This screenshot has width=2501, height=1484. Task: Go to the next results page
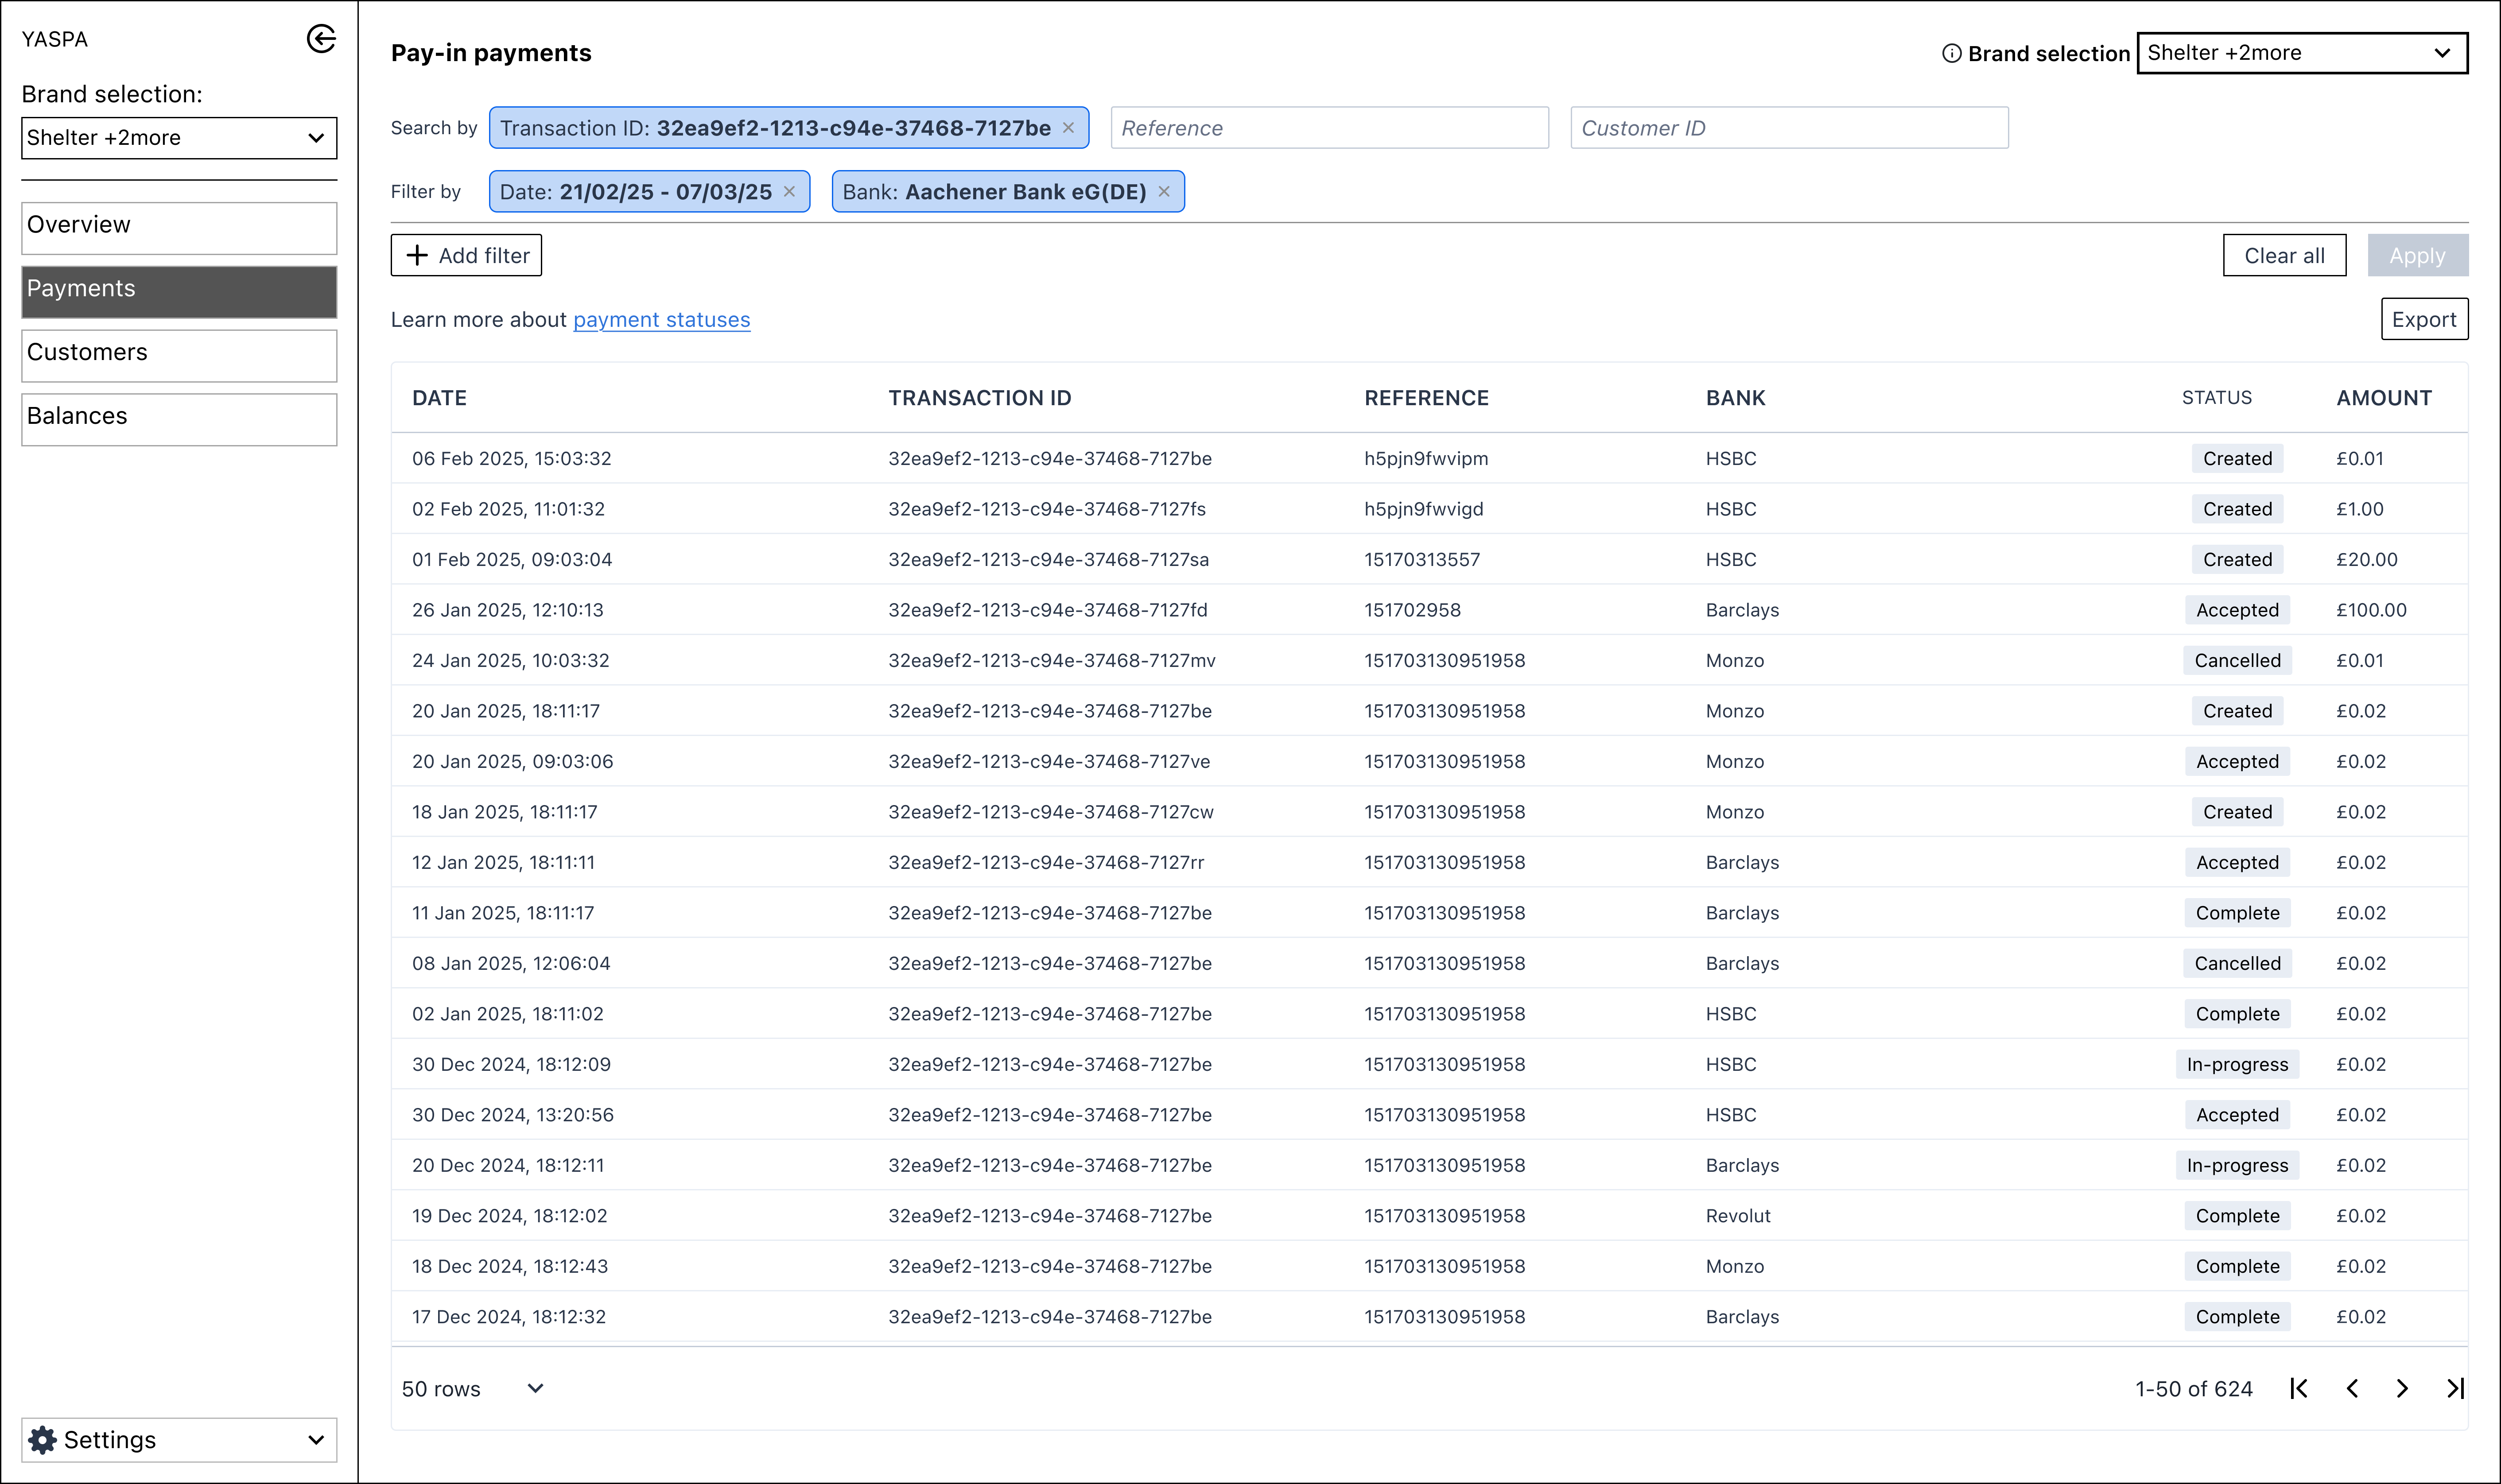2402,1388
